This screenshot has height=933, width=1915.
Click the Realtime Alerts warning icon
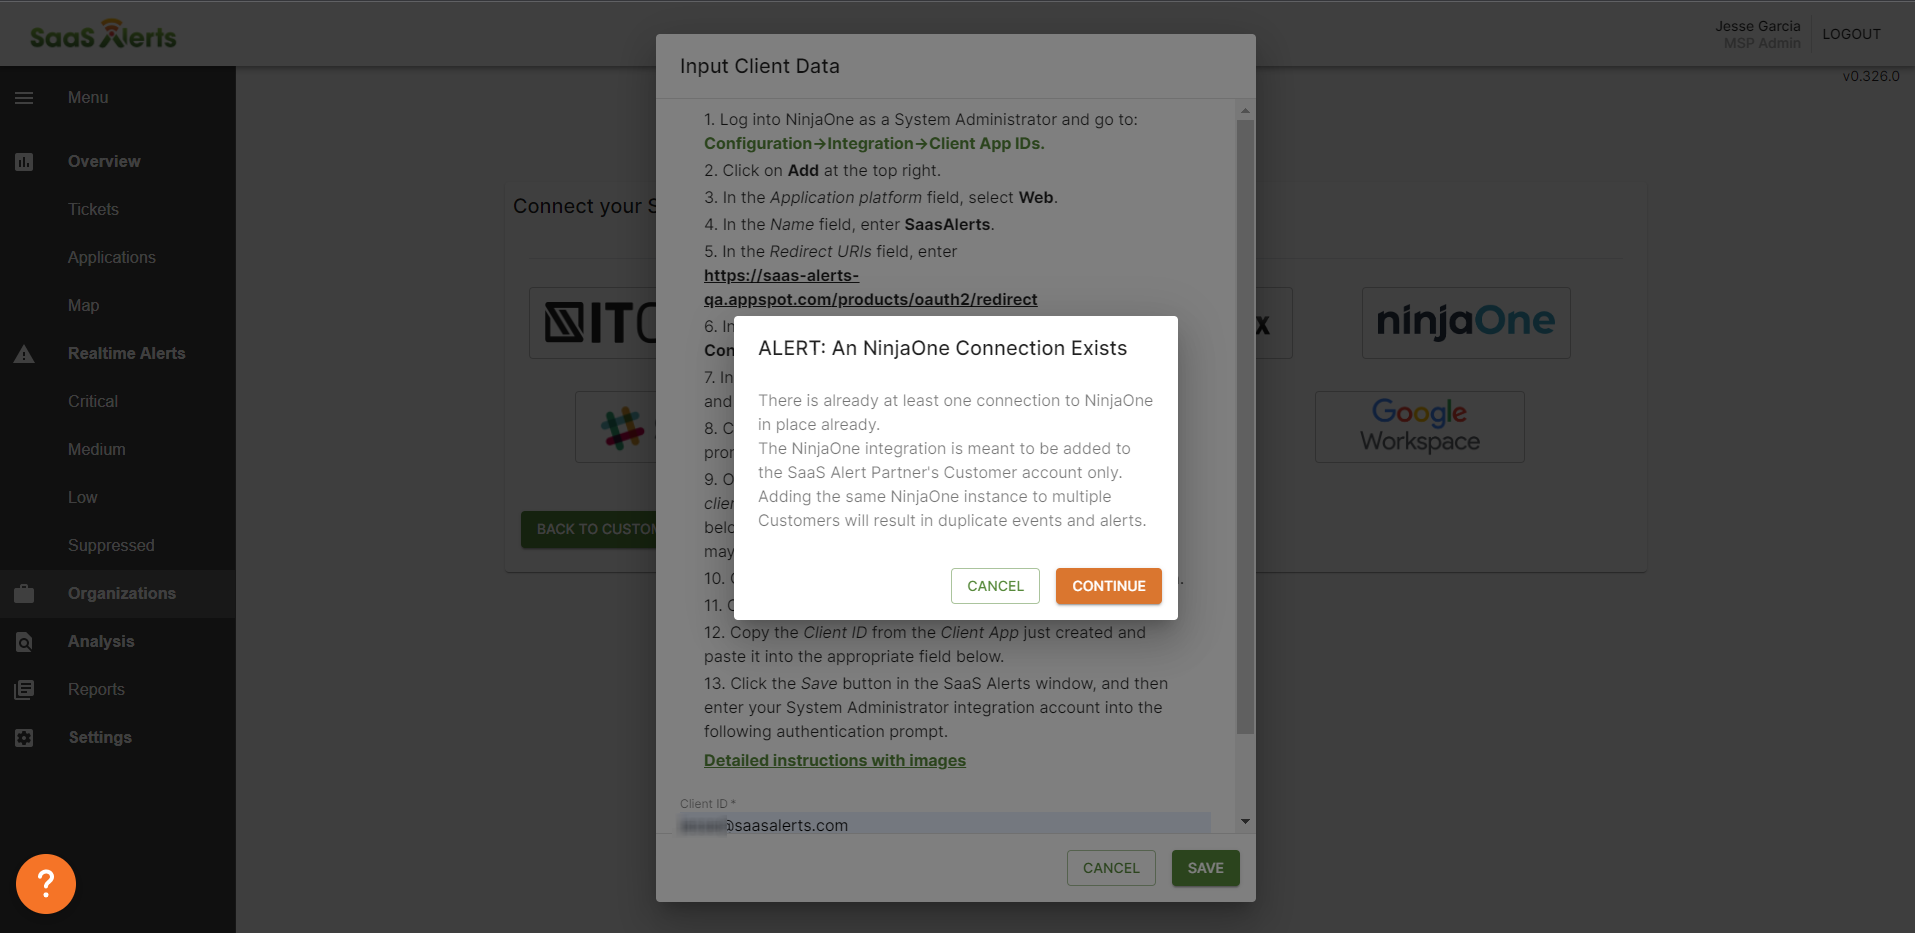coord(24,354)
